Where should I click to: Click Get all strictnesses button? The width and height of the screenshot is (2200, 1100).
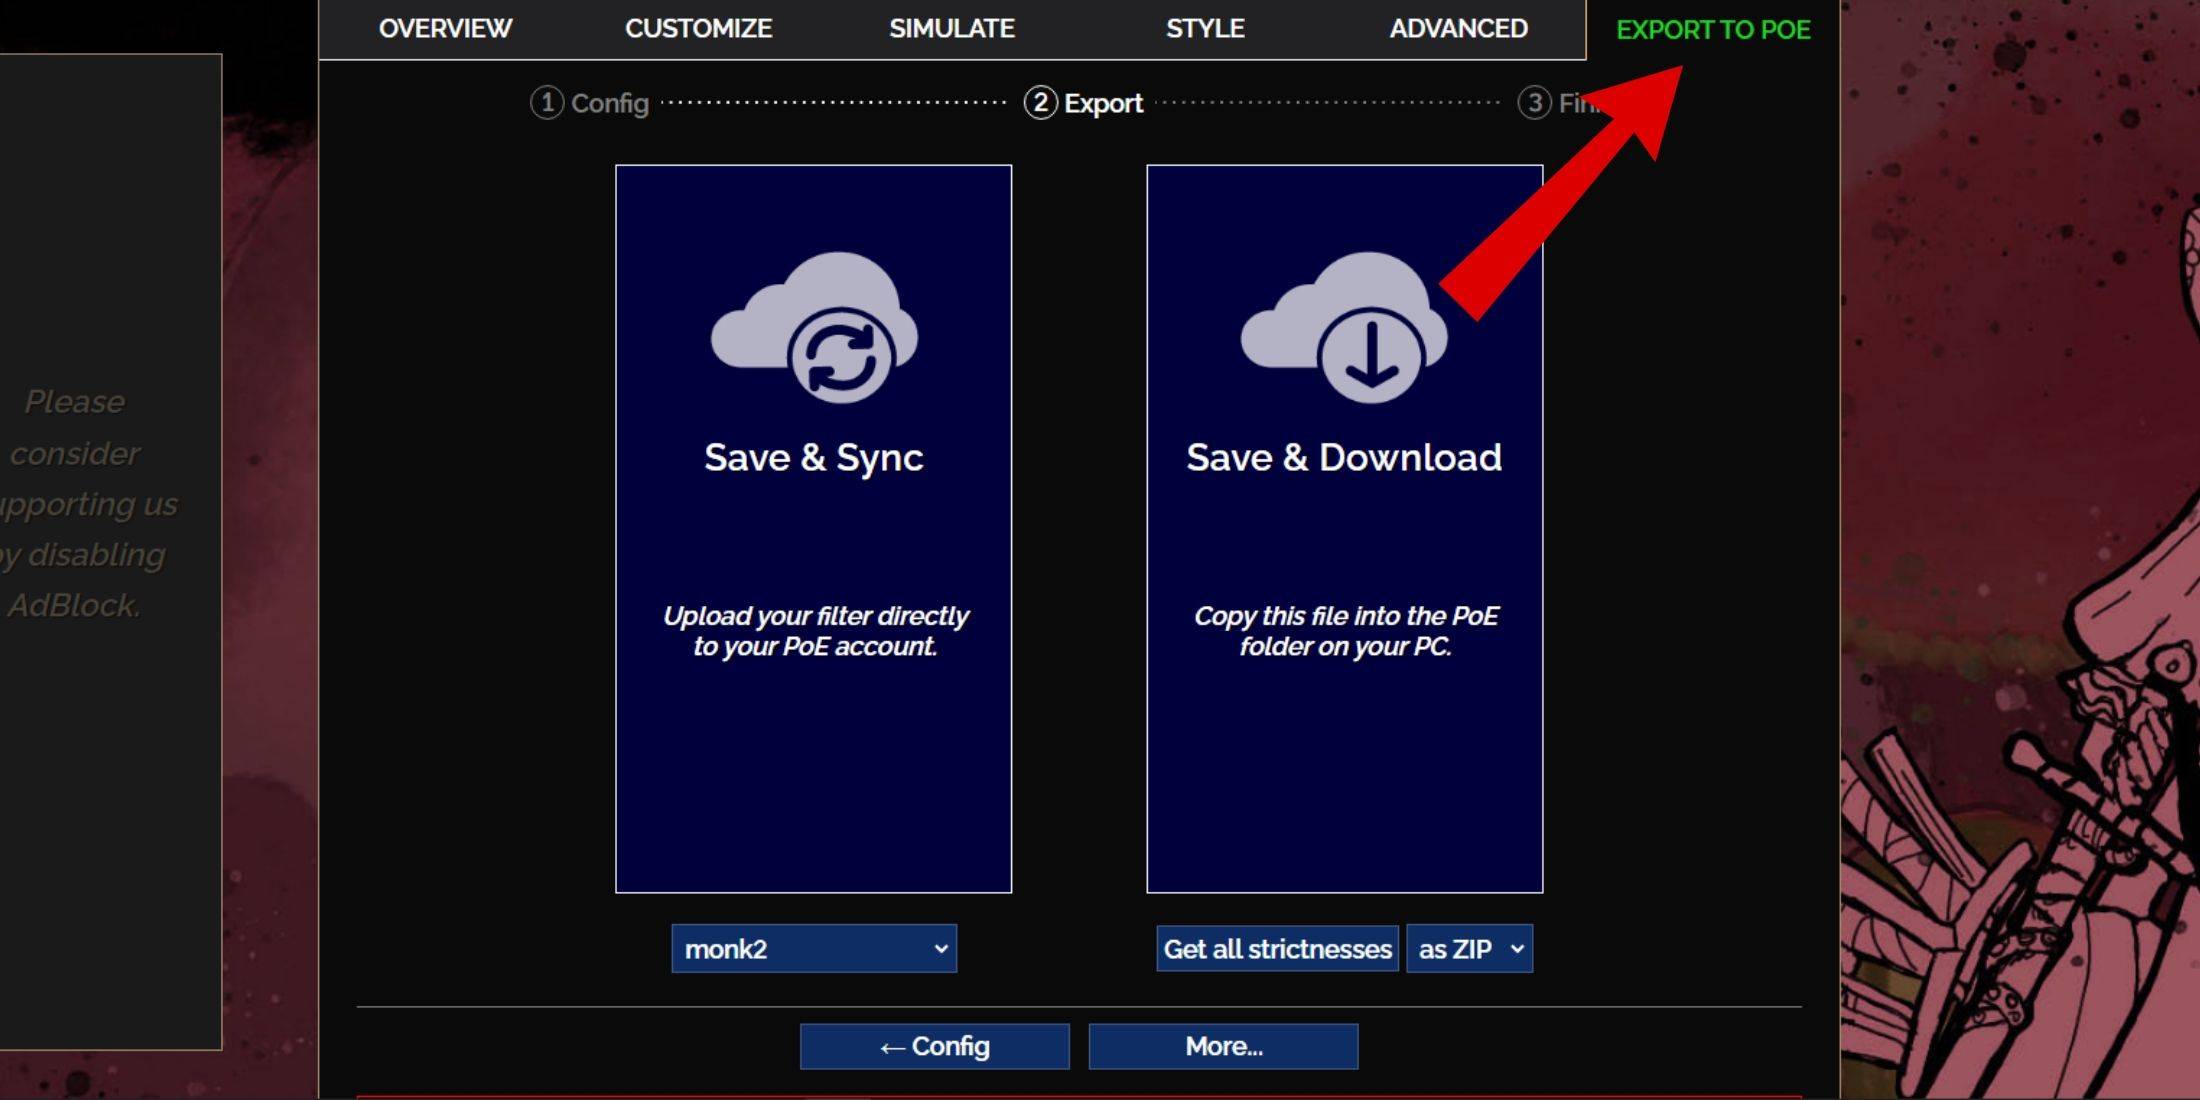click(x=1277, y=949)
